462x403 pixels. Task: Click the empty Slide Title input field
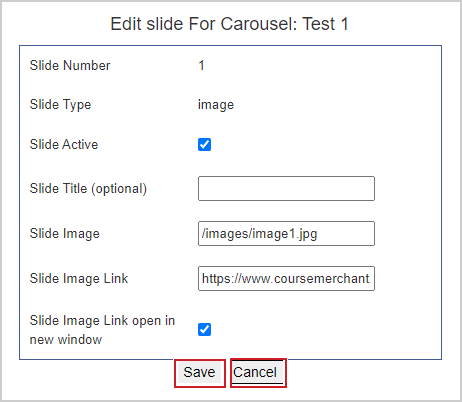[286, 189]
